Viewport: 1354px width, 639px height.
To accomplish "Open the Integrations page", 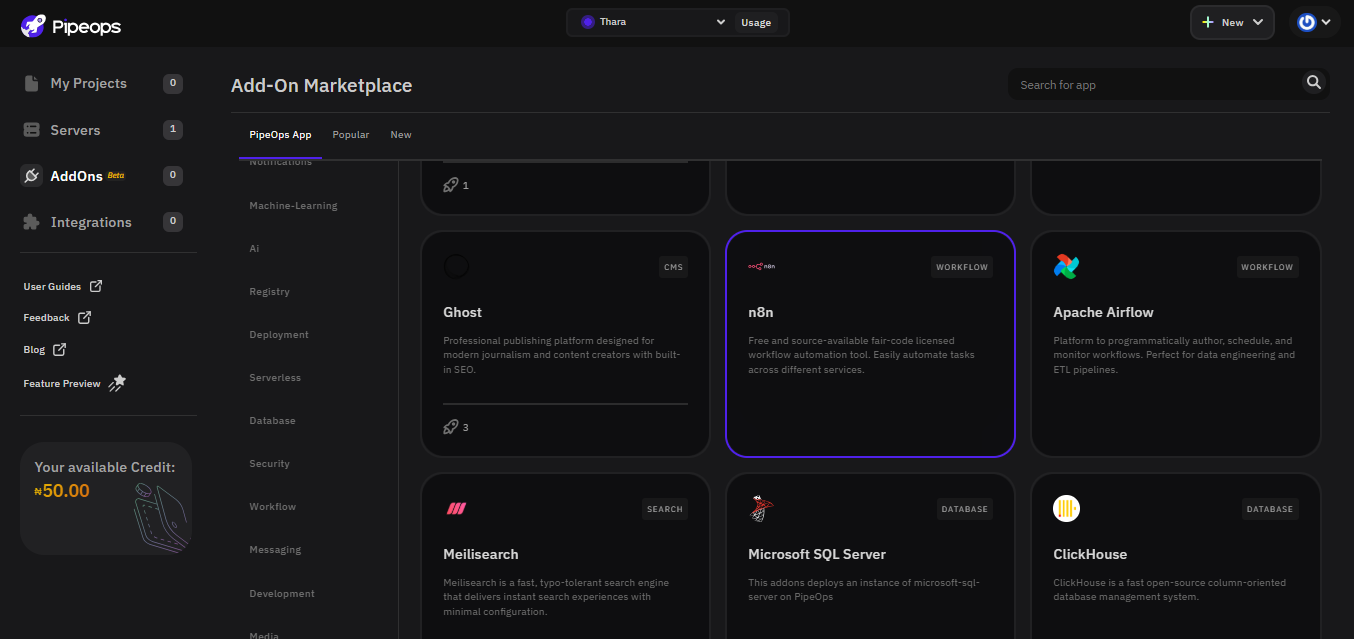I will click(91, 222).
